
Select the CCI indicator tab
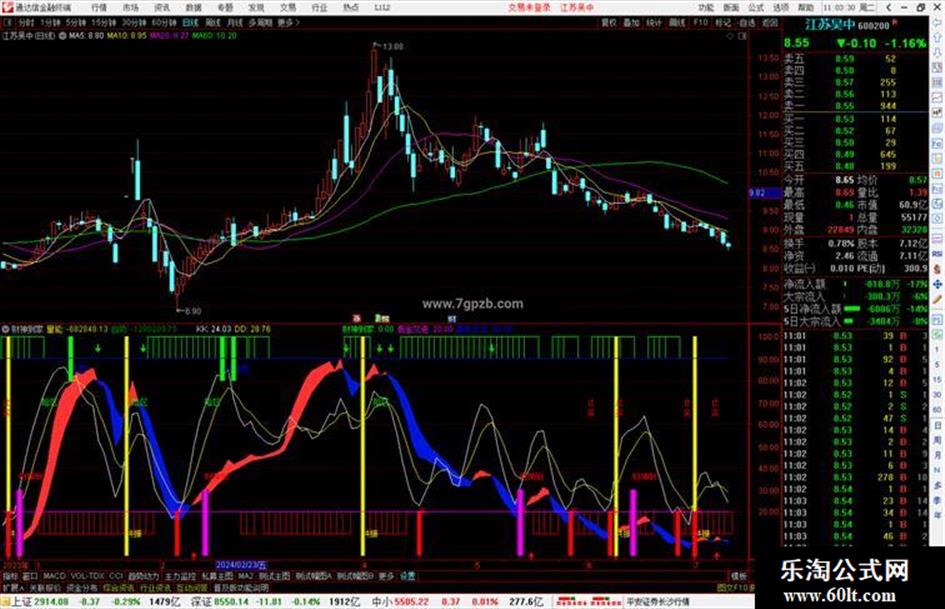pos(116,576)
